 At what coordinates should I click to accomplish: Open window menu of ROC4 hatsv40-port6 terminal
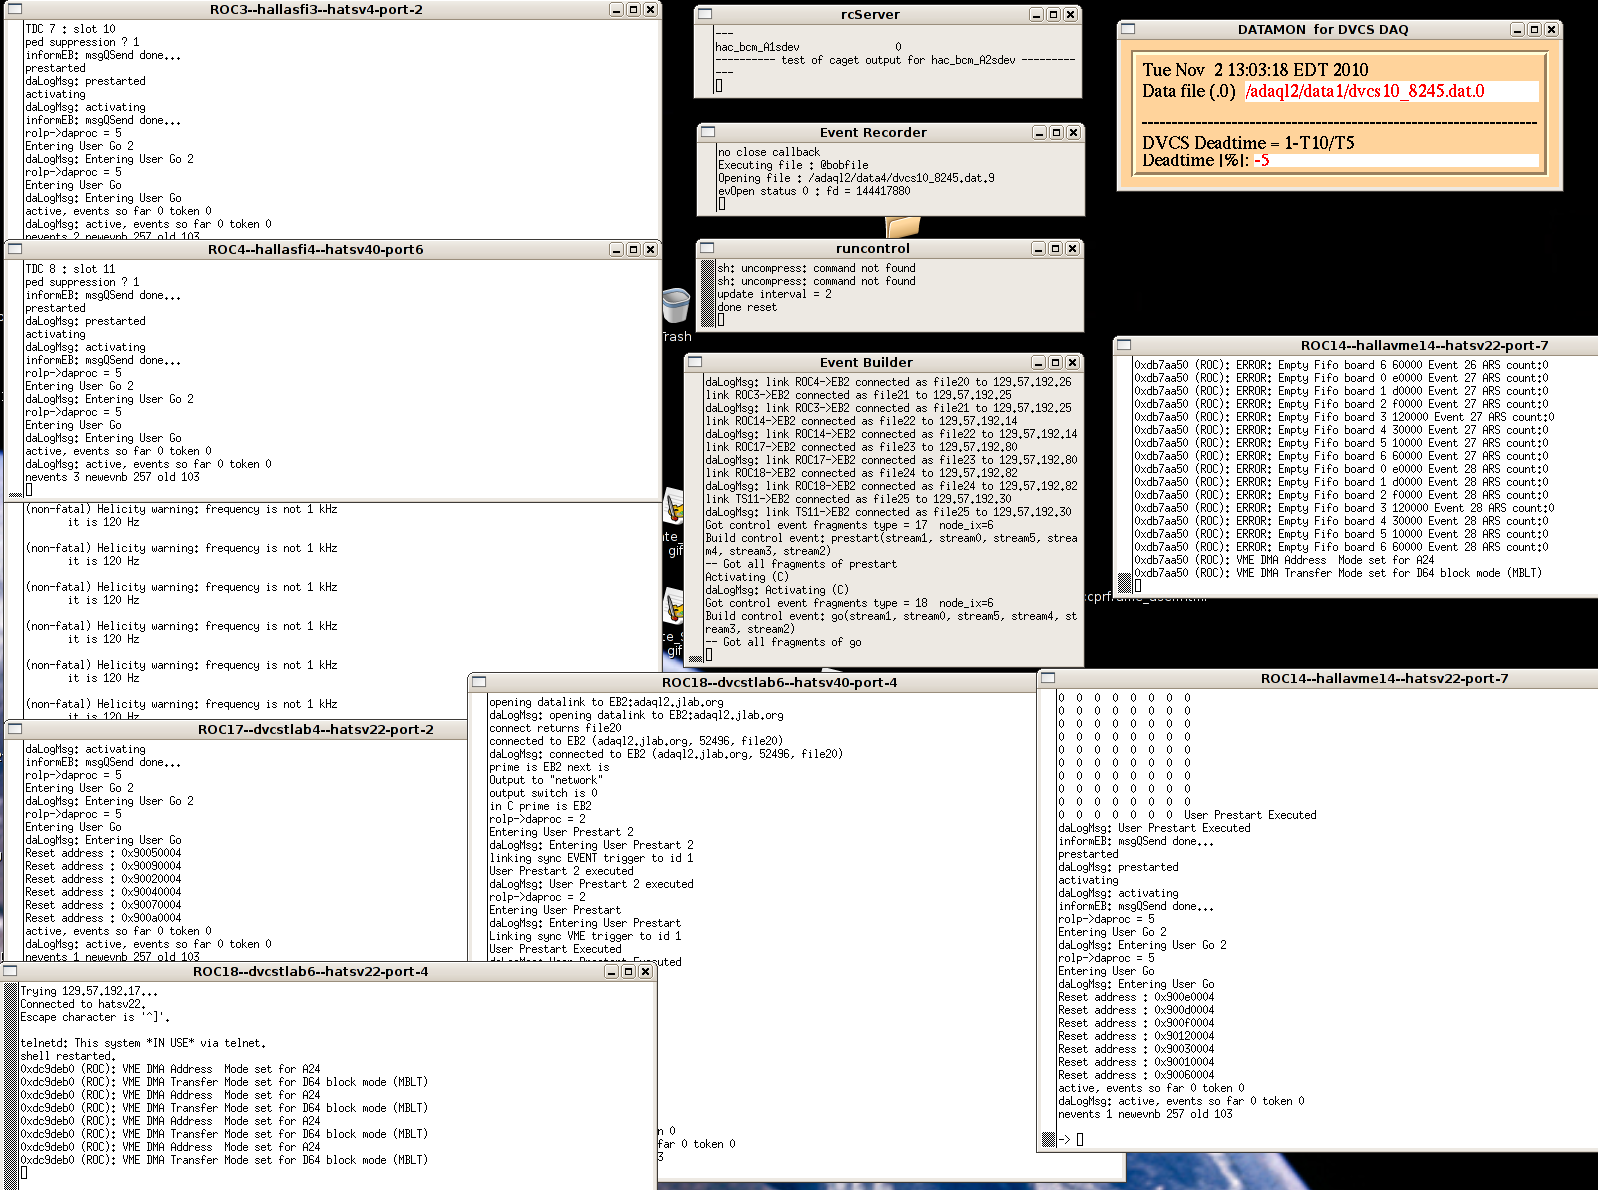(15, 249)
